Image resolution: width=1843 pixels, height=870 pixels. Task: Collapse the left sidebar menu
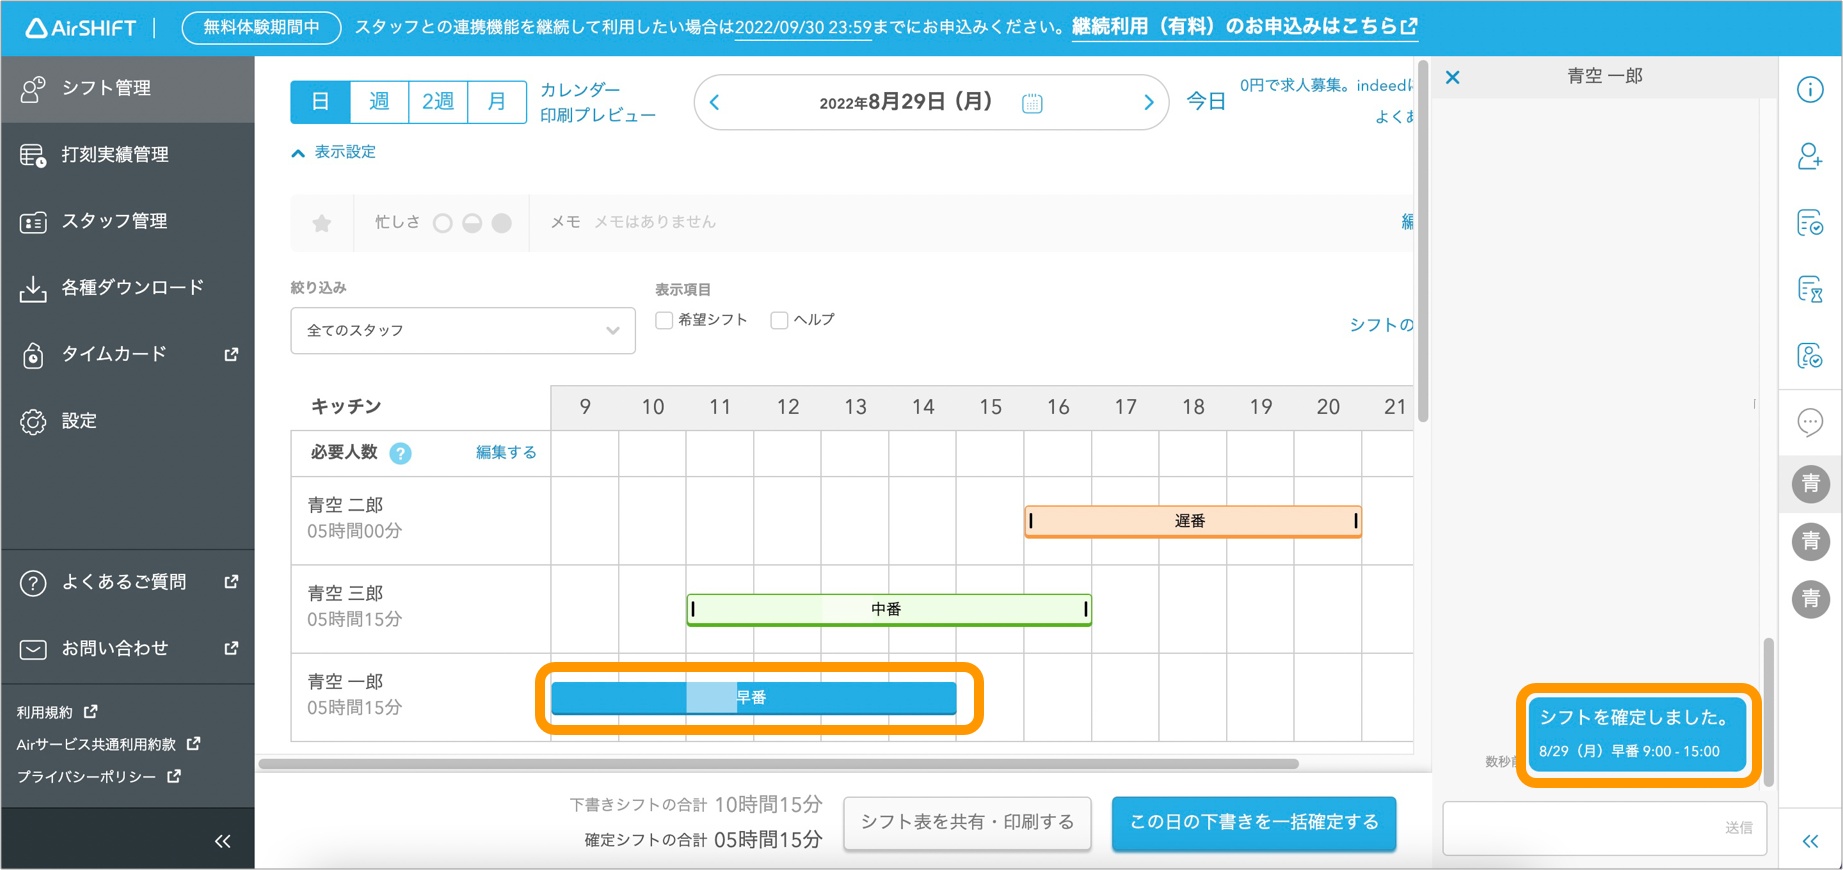[222, 841]
